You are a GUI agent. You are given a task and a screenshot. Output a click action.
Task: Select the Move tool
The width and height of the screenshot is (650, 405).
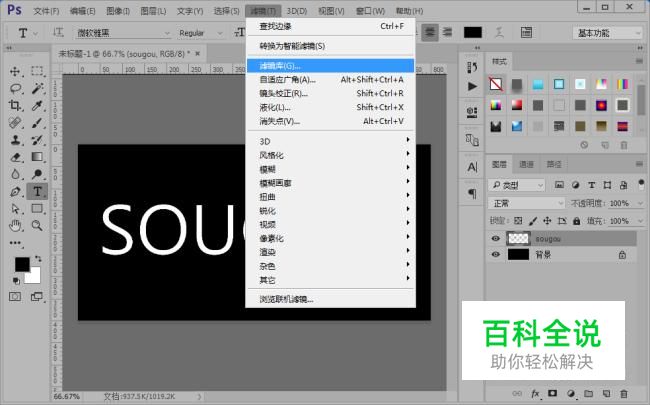coord(15,71)
